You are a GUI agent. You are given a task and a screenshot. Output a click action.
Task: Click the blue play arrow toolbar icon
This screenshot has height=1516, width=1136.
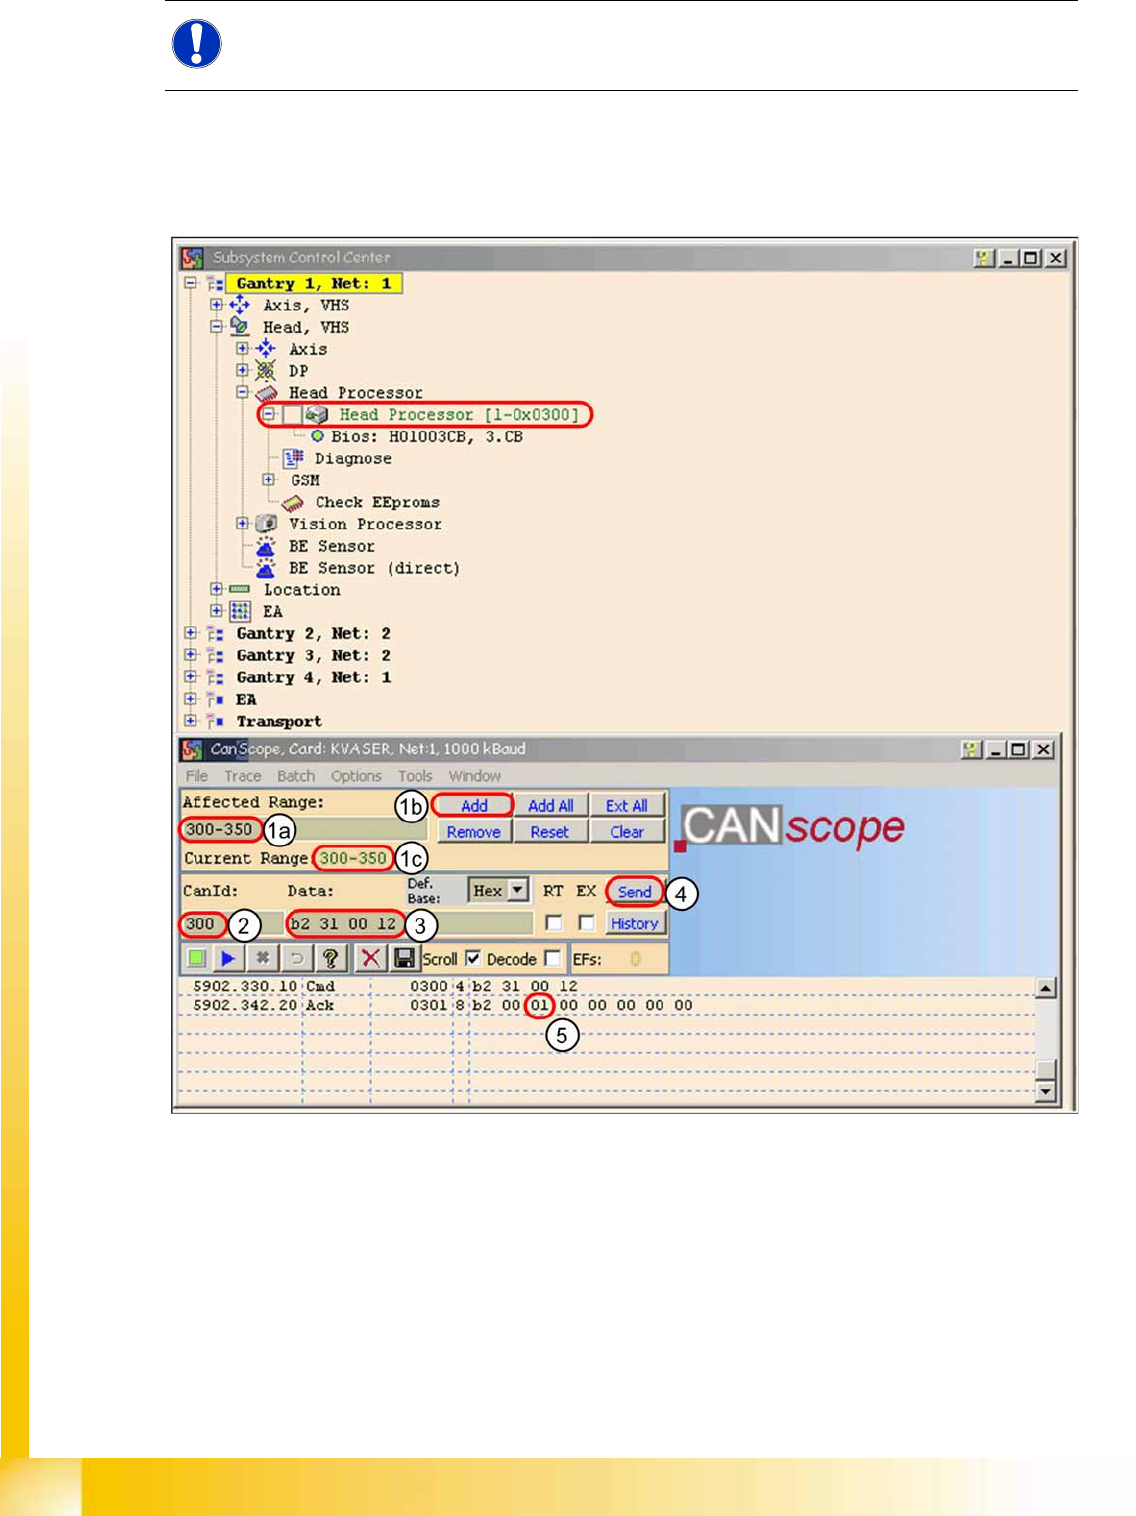228,958
